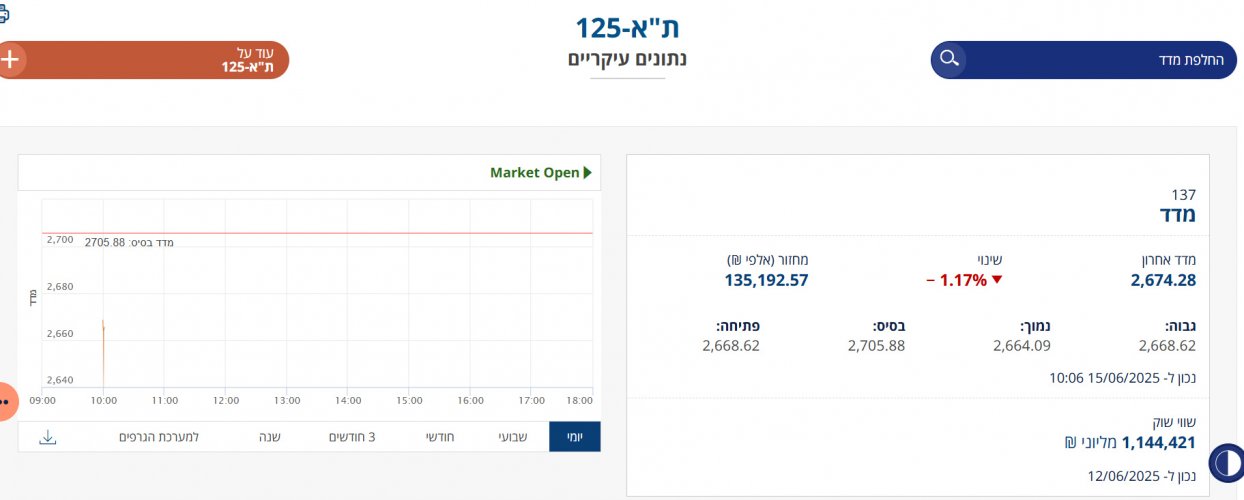The height and width of the screenshot is (500, 1244).
Task: Select the יומי daily chart tab
Action: click(574, 437)
